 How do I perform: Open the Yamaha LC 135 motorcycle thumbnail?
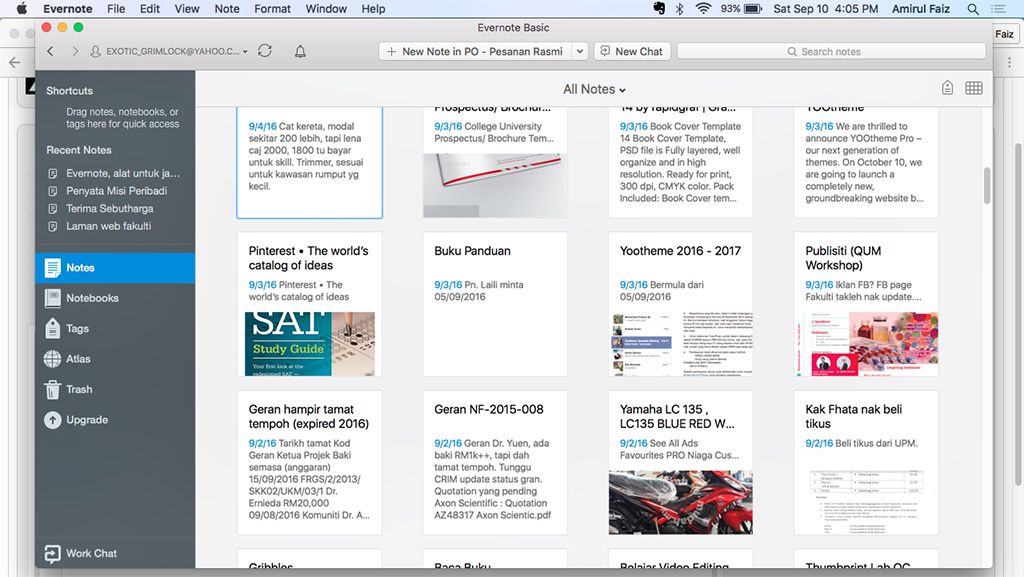point(680,503)
